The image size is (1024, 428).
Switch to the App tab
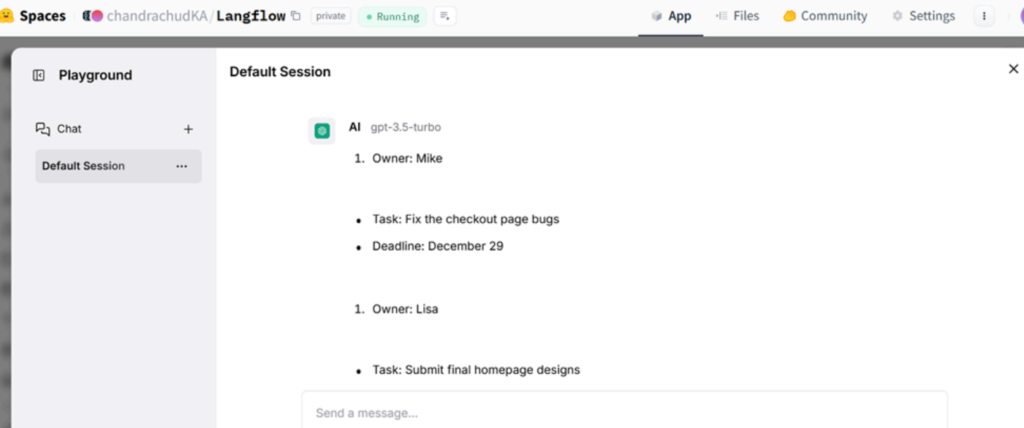coord(671,16)
